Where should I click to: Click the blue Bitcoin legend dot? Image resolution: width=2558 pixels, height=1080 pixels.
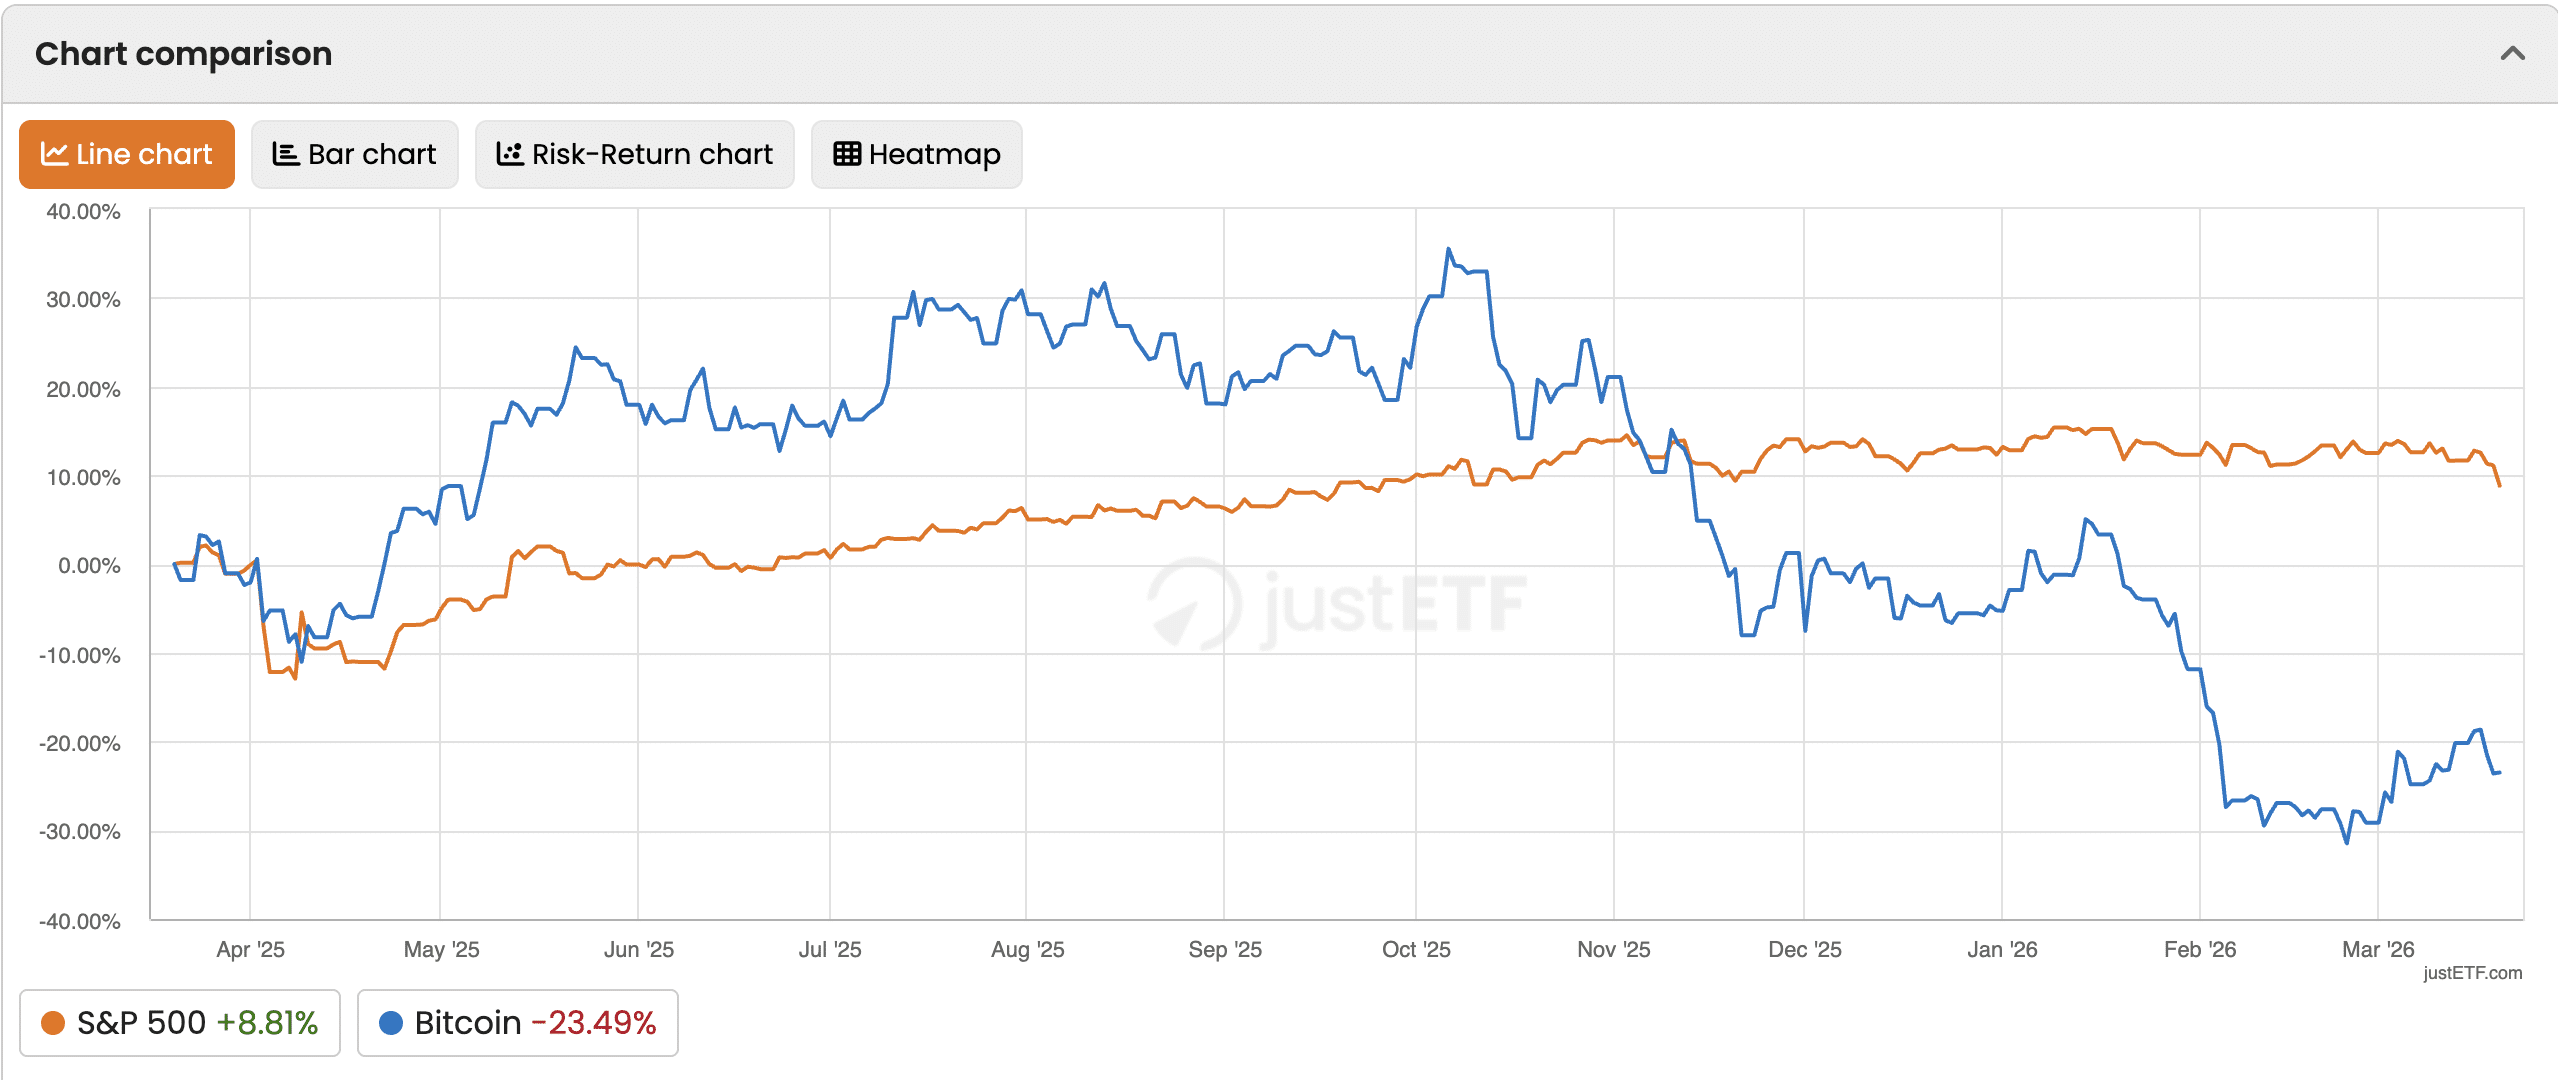pos(391,1023)
